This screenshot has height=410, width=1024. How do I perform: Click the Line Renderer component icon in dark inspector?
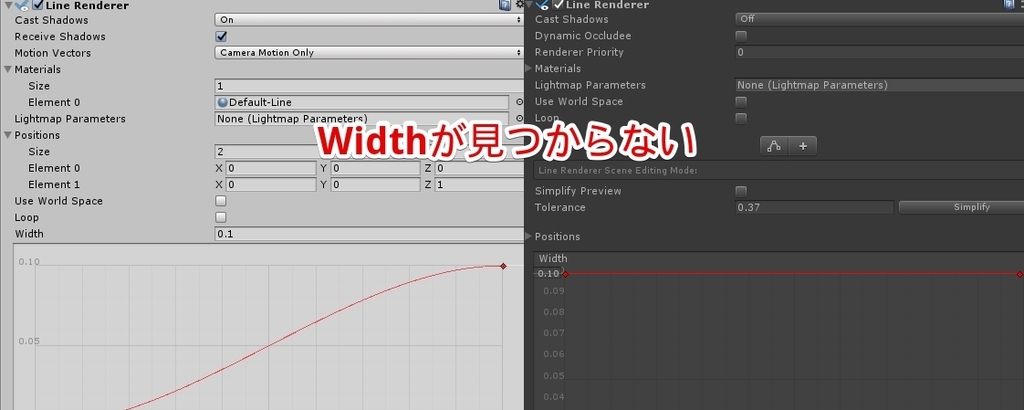click(x=541, y=5)
